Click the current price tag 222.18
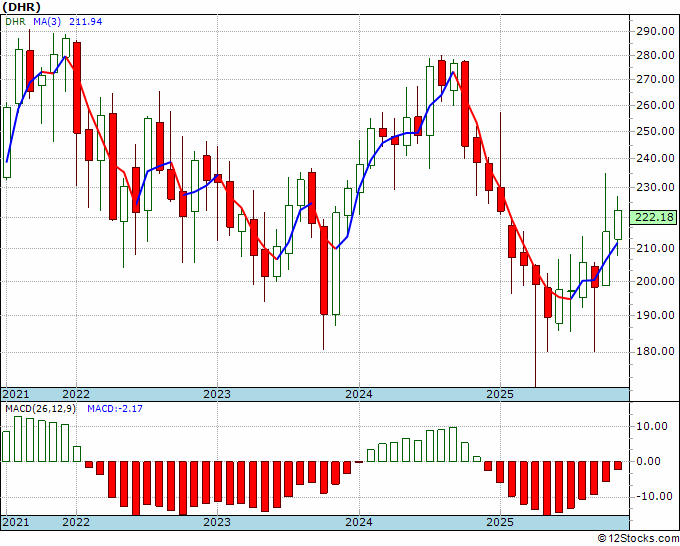Image resolution: width=680 pixels, height=546 pixels. click(656, 217)
